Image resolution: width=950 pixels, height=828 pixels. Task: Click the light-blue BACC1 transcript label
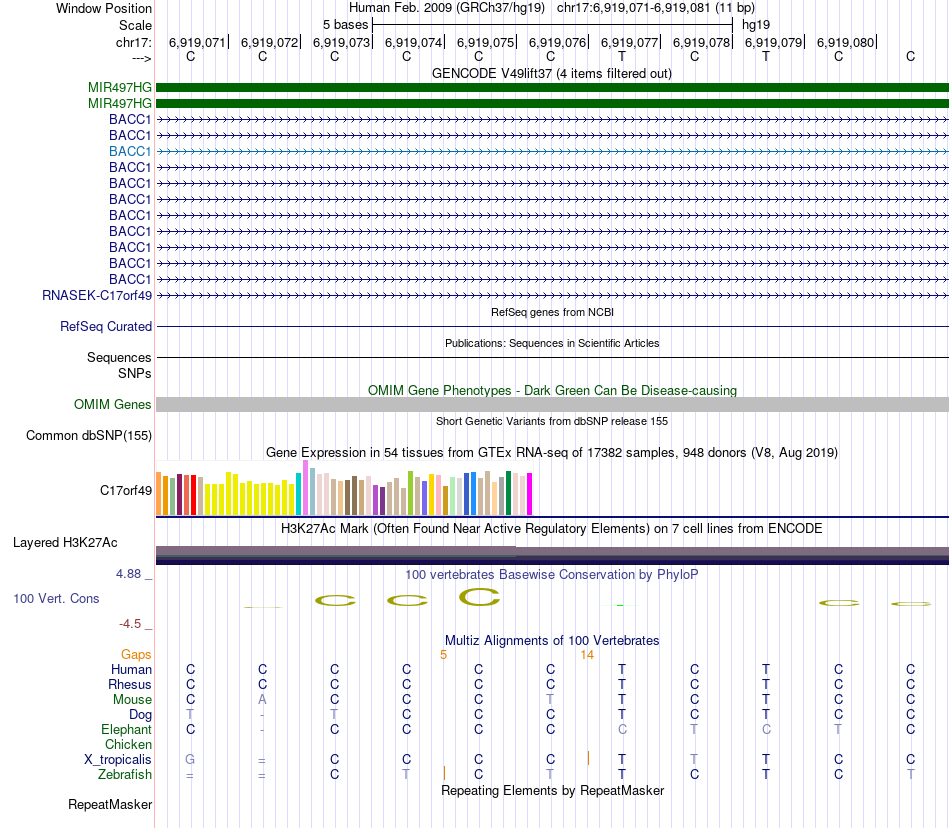pyautogui.click(x=130, y=151)
